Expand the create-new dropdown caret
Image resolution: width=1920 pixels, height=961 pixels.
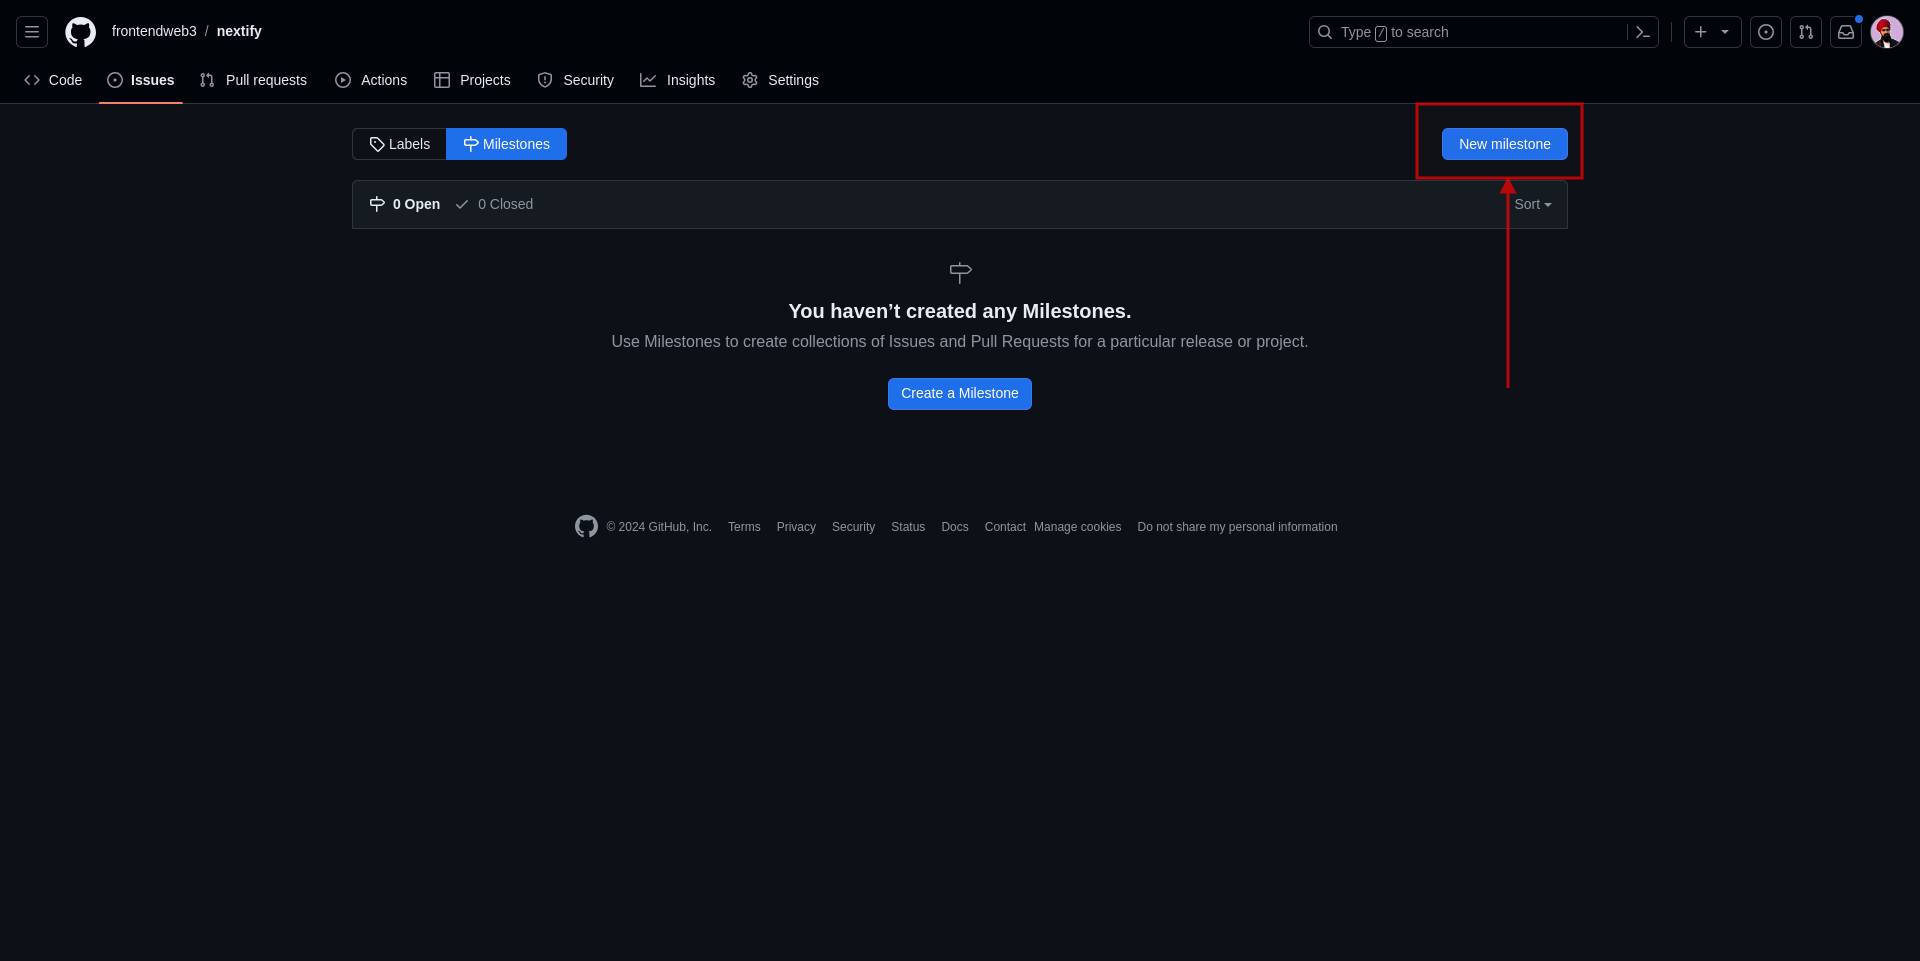[1725, 32]
